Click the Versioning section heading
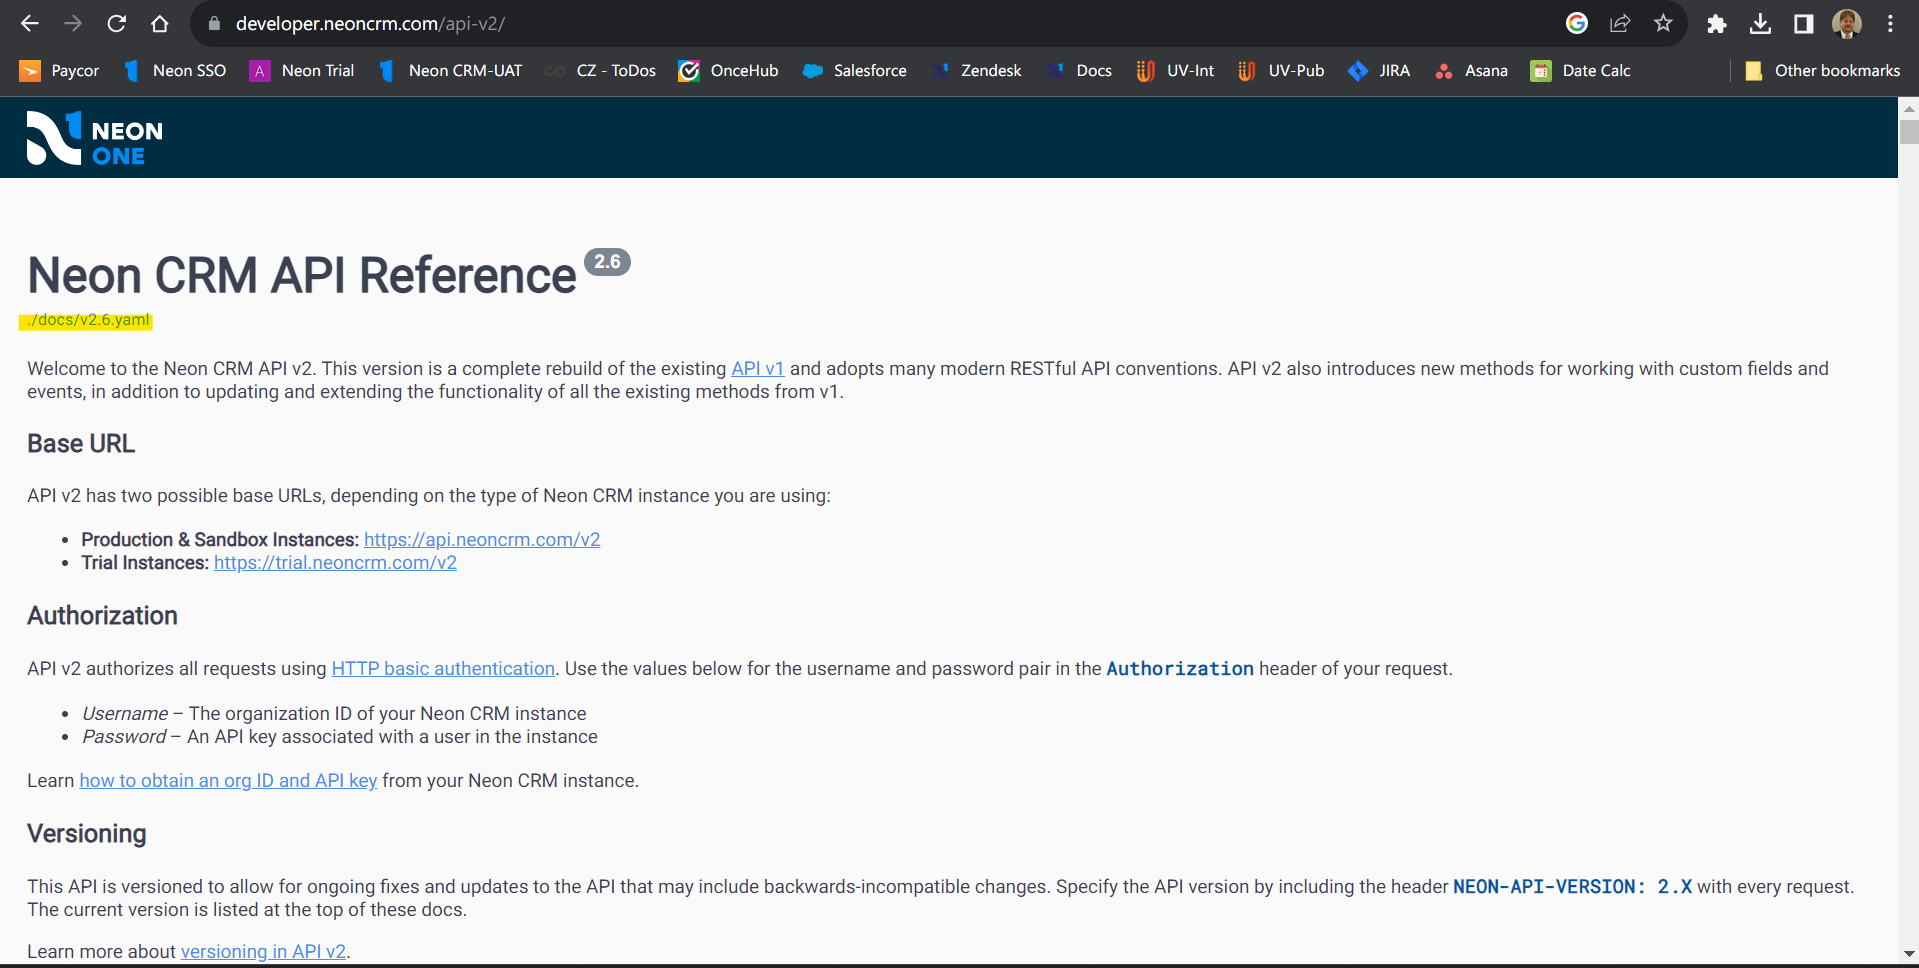 87,834
